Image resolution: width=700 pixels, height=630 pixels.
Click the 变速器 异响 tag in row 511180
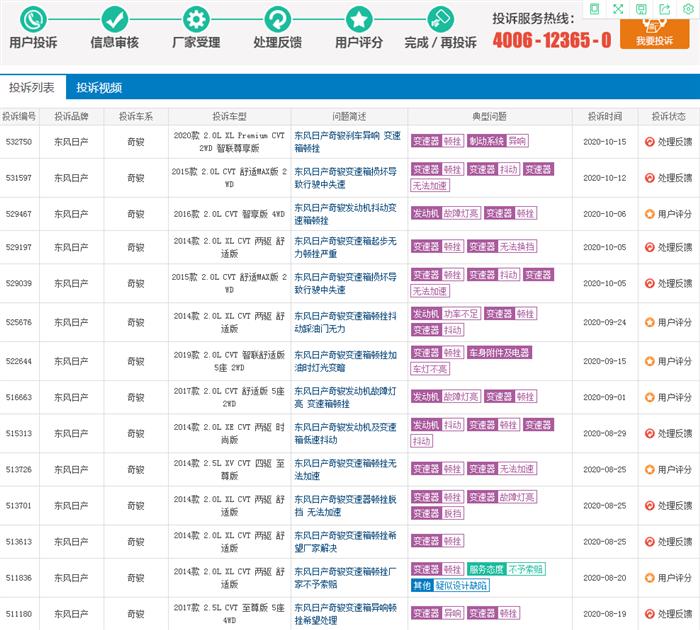(x=437, y=613)
